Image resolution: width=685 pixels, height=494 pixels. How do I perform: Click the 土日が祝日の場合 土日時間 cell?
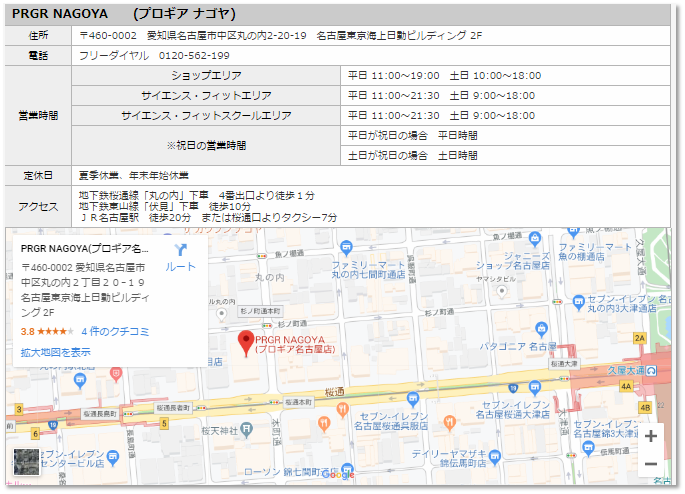coord(505,155)
